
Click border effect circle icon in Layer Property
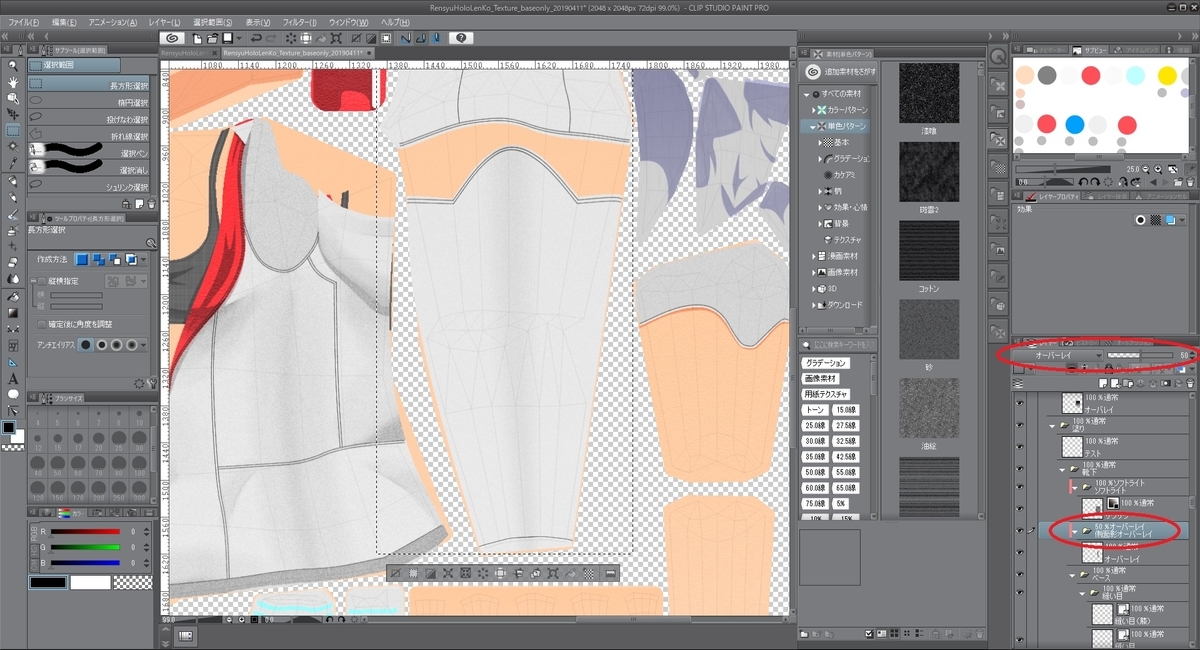pyautogui.click(x=1139, y=220)
